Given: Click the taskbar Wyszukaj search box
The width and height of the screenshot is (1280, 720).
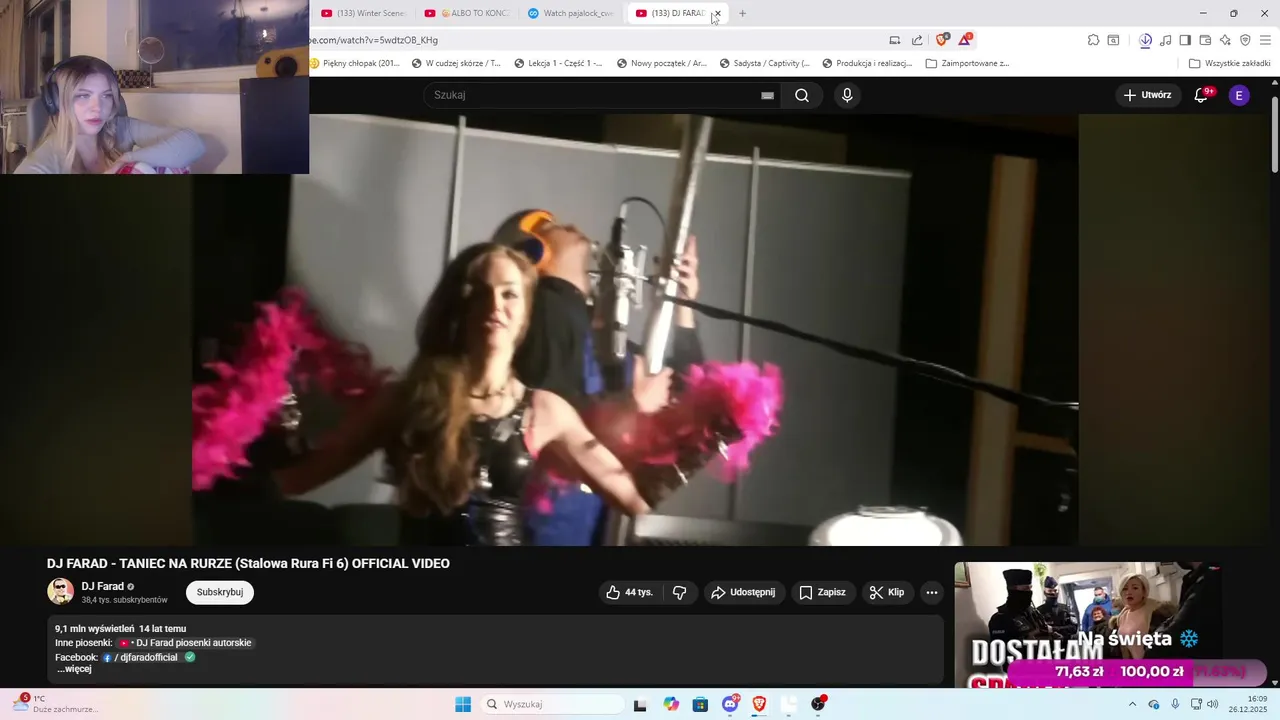Looking at the screenshot, I should pos(552,704).
